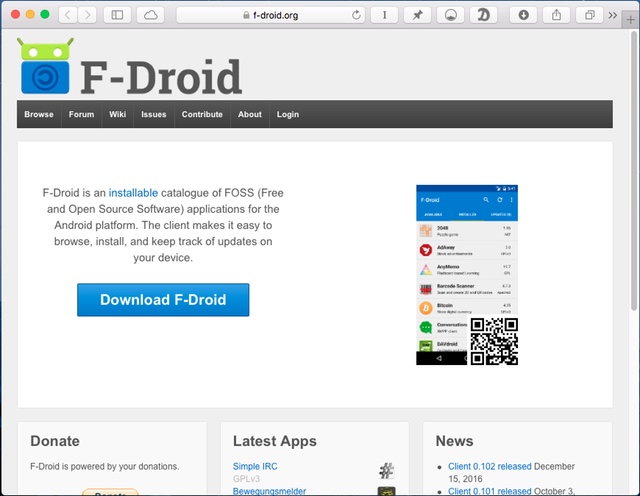The width and height of the screenshot is (640, 496).
Task: Click "F-Droid is powered by your donations." text
Action: [x=104, y=466]
